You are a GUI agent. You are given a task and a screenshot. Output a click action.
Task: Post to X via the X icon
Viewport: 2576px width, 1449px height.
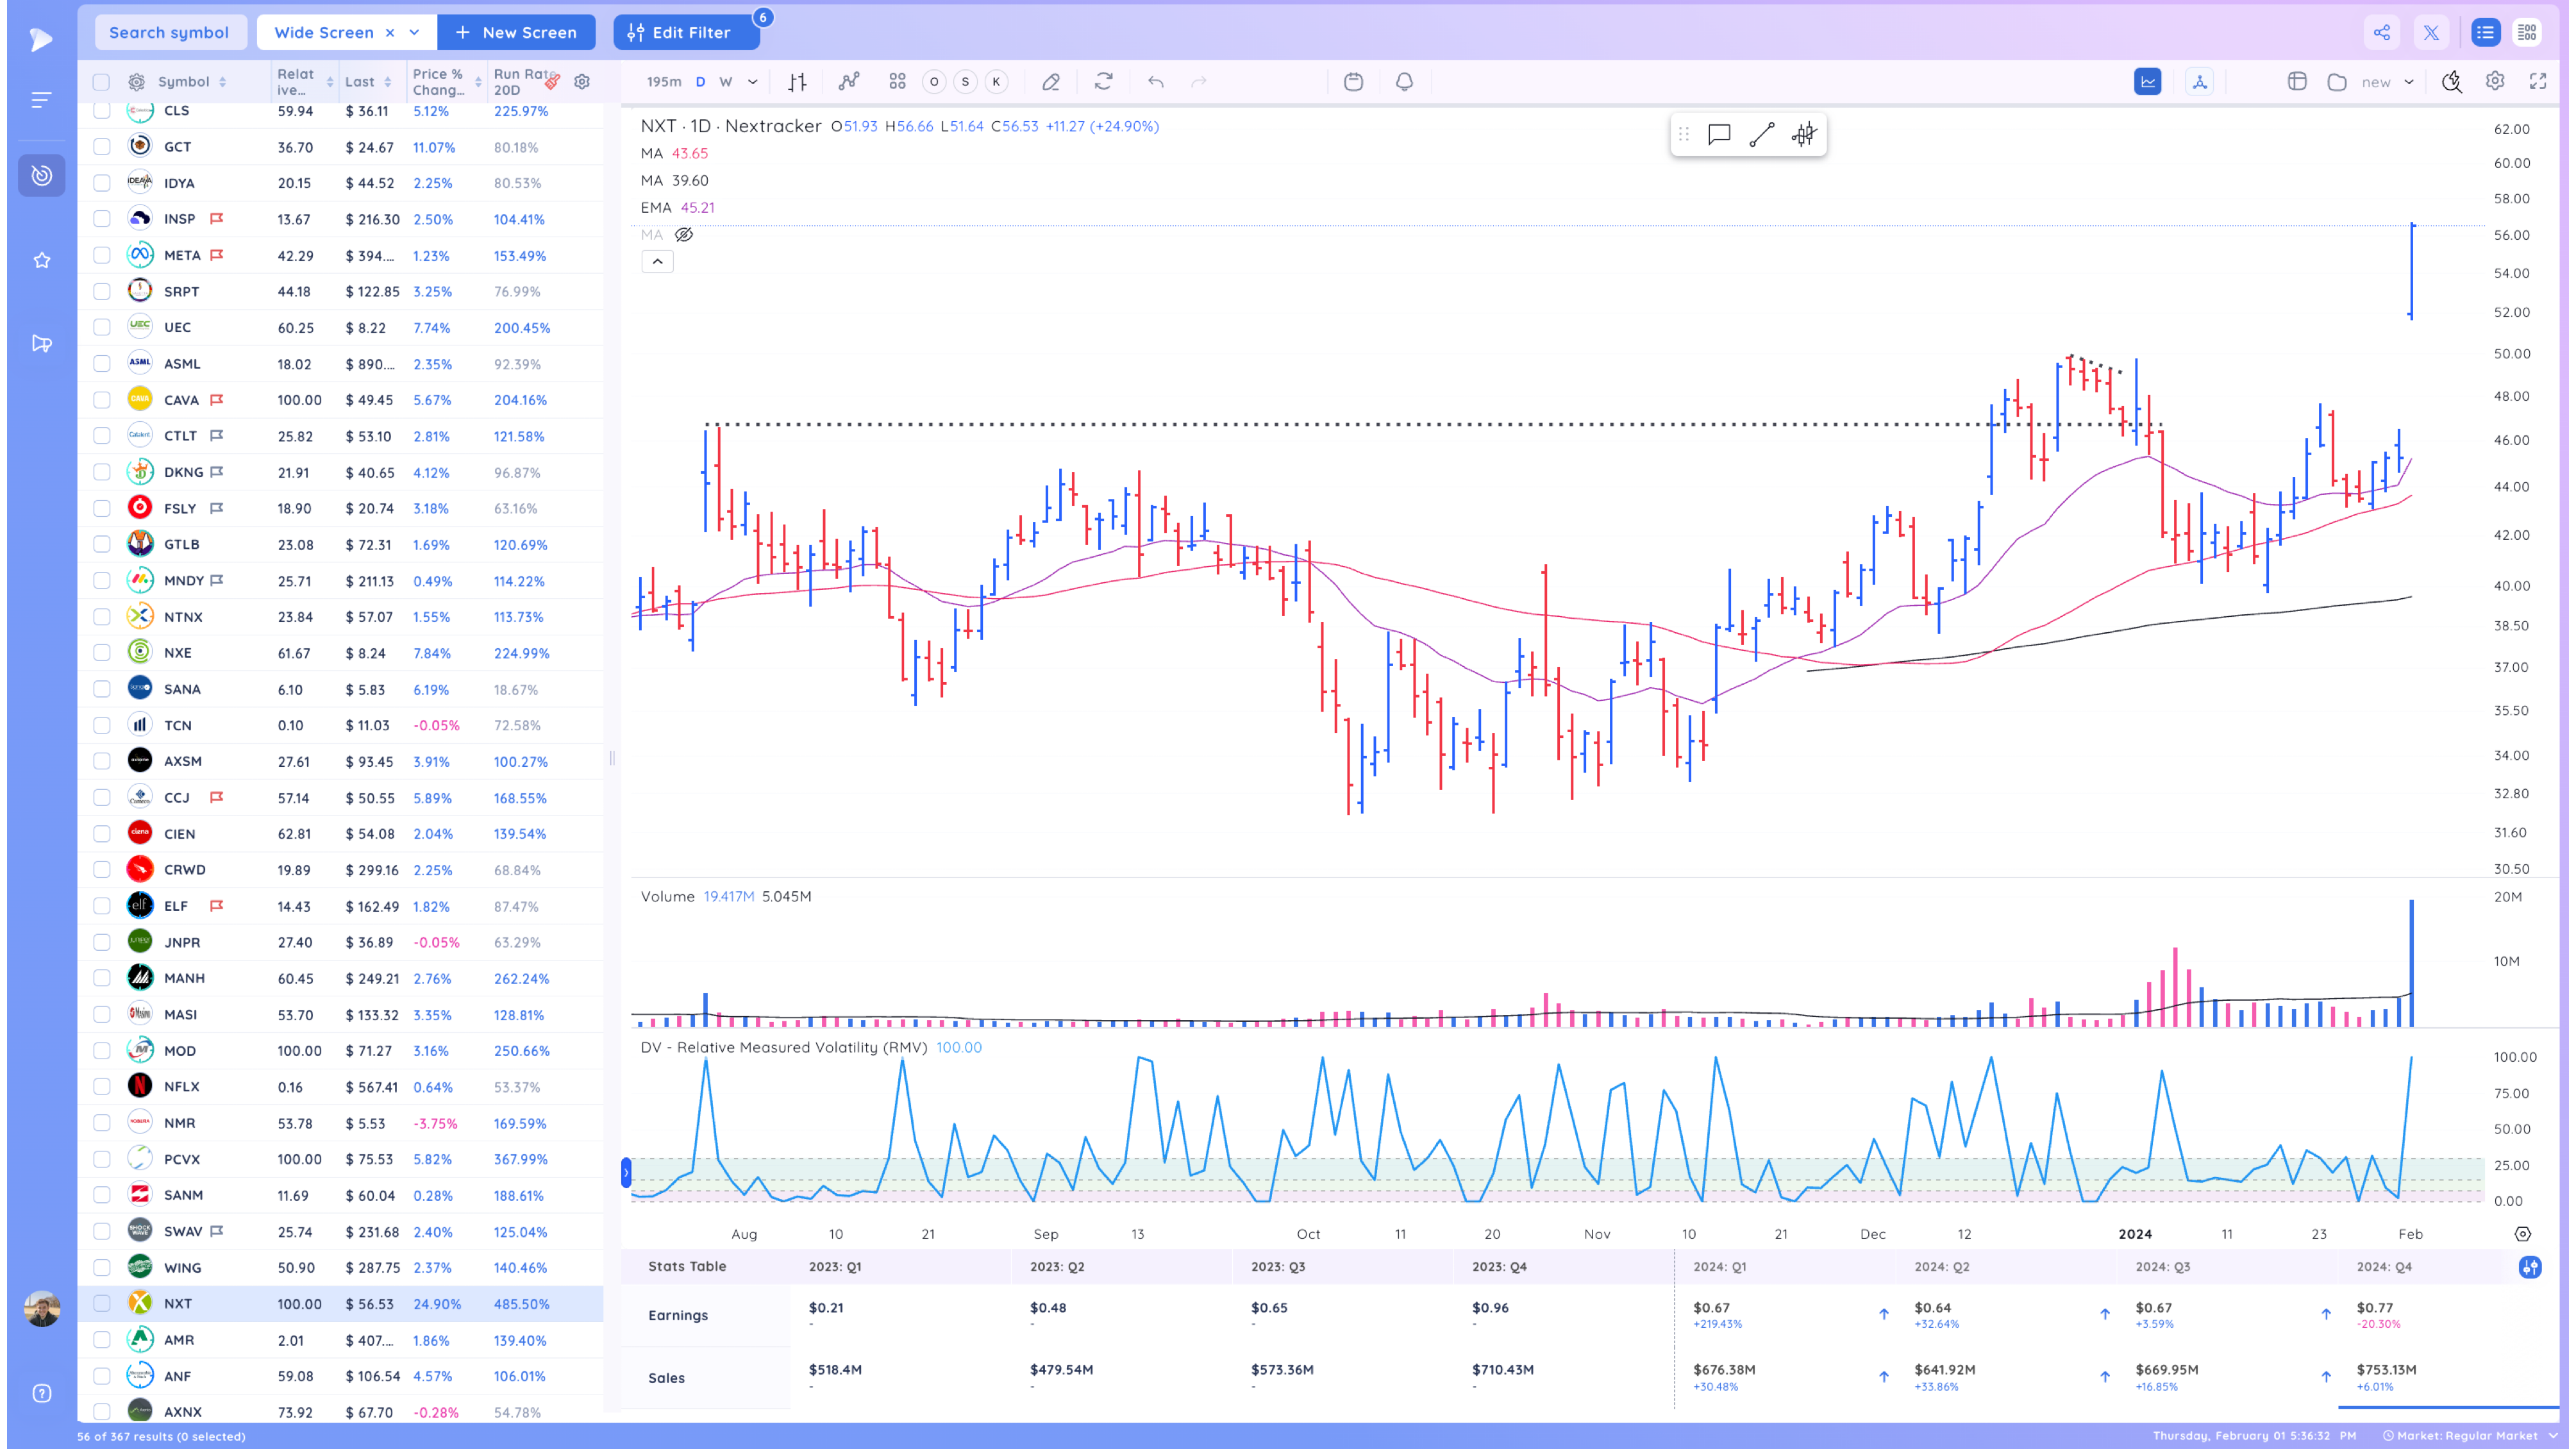(2431, 32)
